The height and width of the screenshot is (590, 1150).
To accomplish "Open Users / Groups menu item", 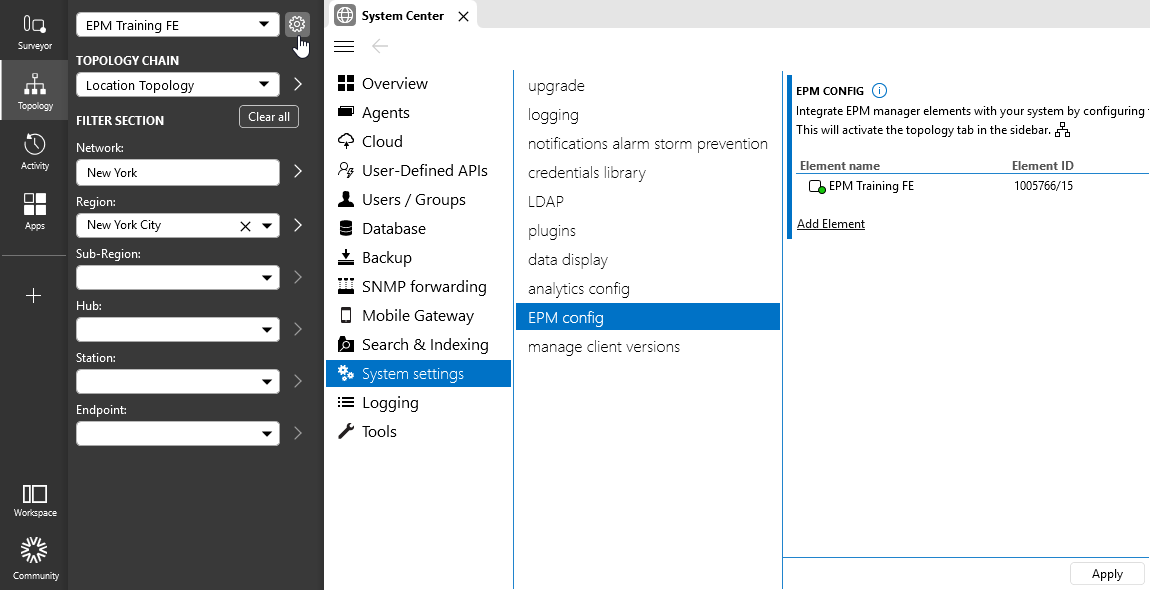I will 418,200.
